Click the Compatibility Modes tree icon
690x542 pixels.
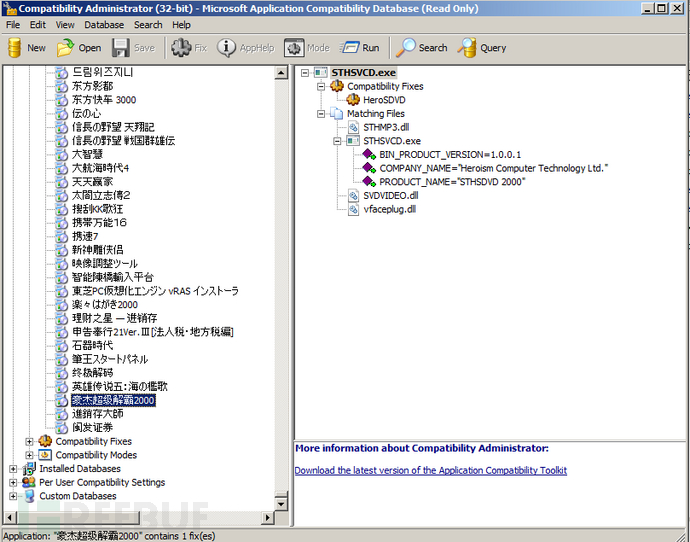tap(45, 455)
